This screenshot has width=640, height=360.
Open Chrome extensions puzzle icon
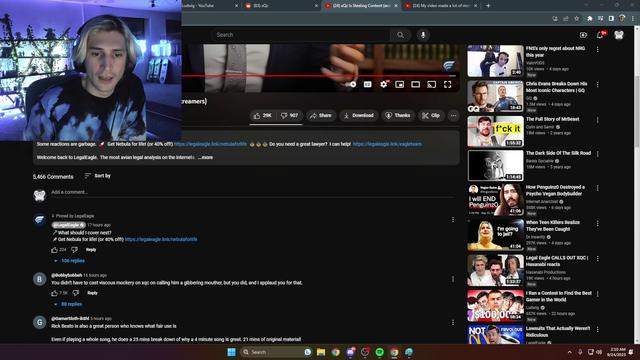click(589, 18)
